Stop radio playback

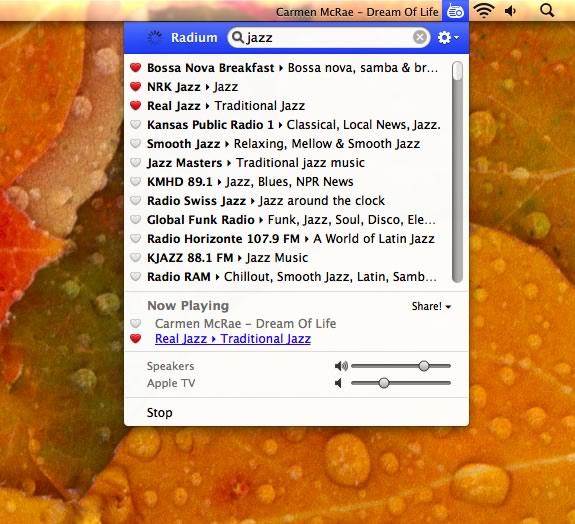(x=160, y=413)
